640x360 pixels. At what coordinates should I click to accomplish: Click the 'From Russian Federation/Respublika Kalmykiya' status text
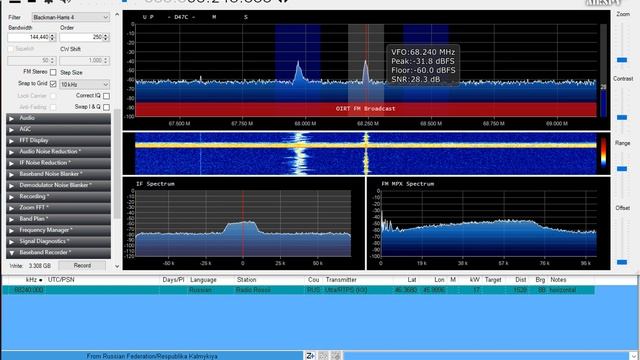(152, 356)
